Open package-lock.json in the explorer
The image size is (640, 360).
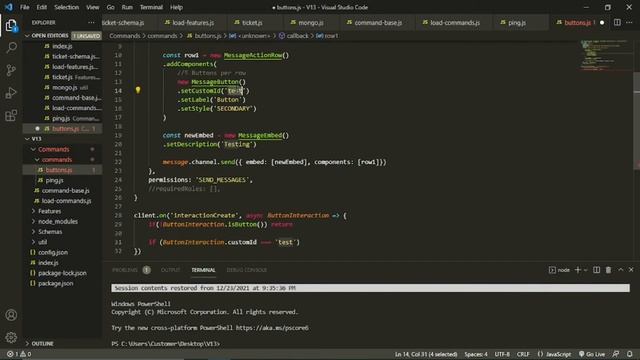[x=62, y=273]
